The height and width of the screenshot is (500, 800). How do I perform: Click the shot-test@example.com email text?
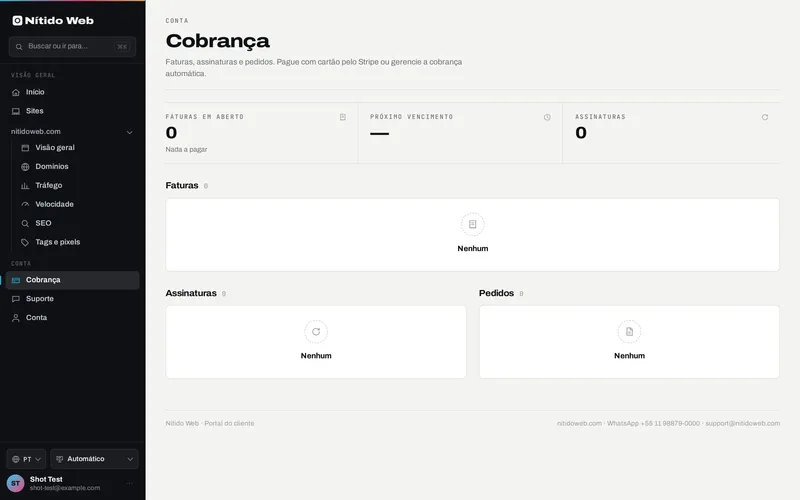(65, 488)
